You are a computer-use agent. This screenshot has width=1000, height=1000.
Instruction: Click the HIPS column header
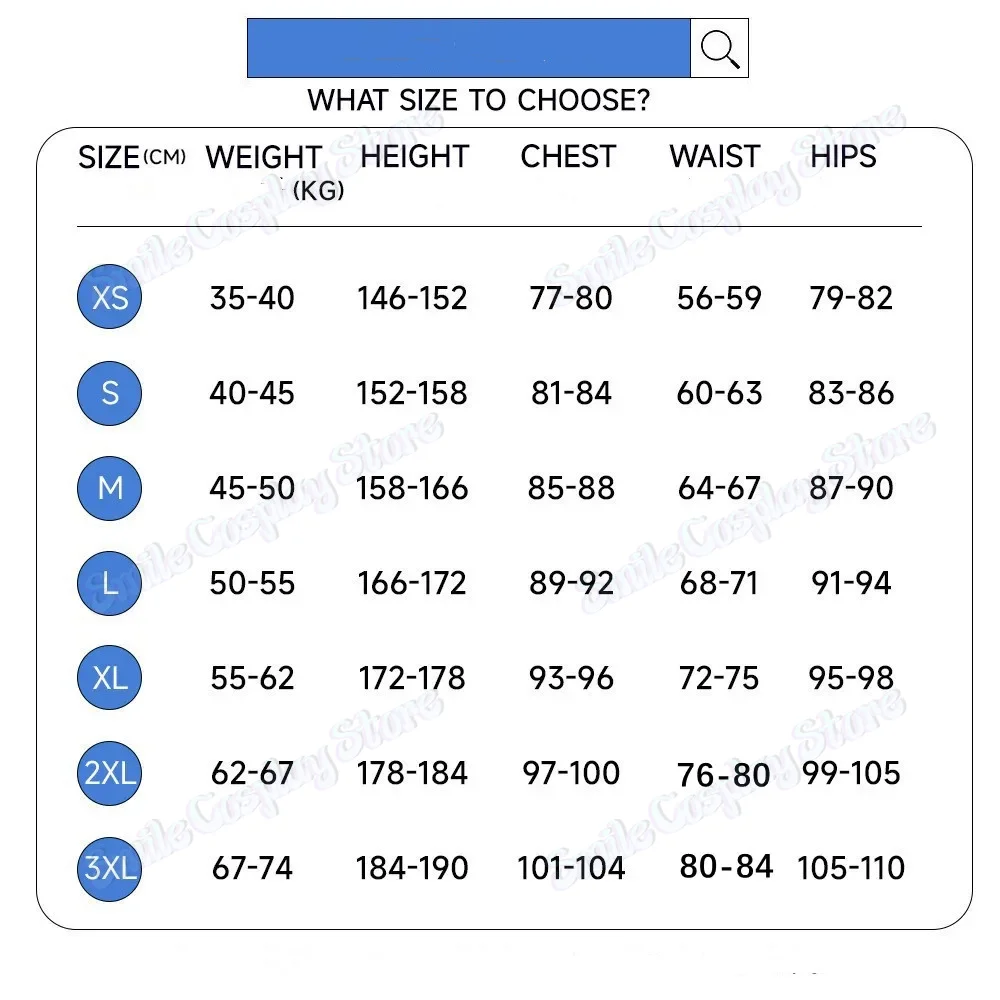[843, 157]
